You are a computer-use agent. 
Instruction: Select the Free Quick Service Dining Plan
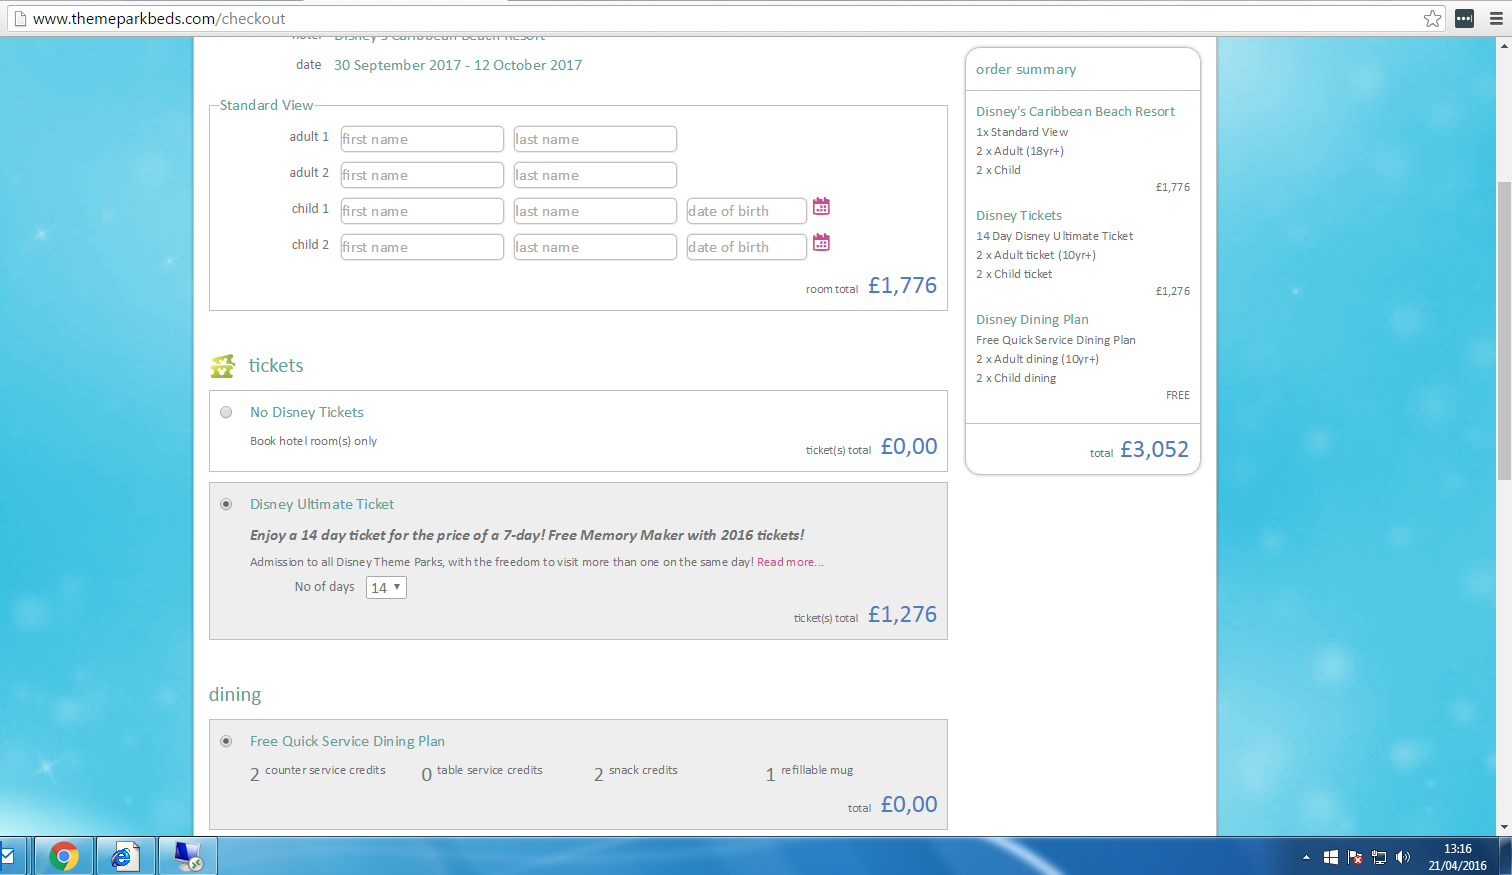pyautogui.click(x=226, y=741)
